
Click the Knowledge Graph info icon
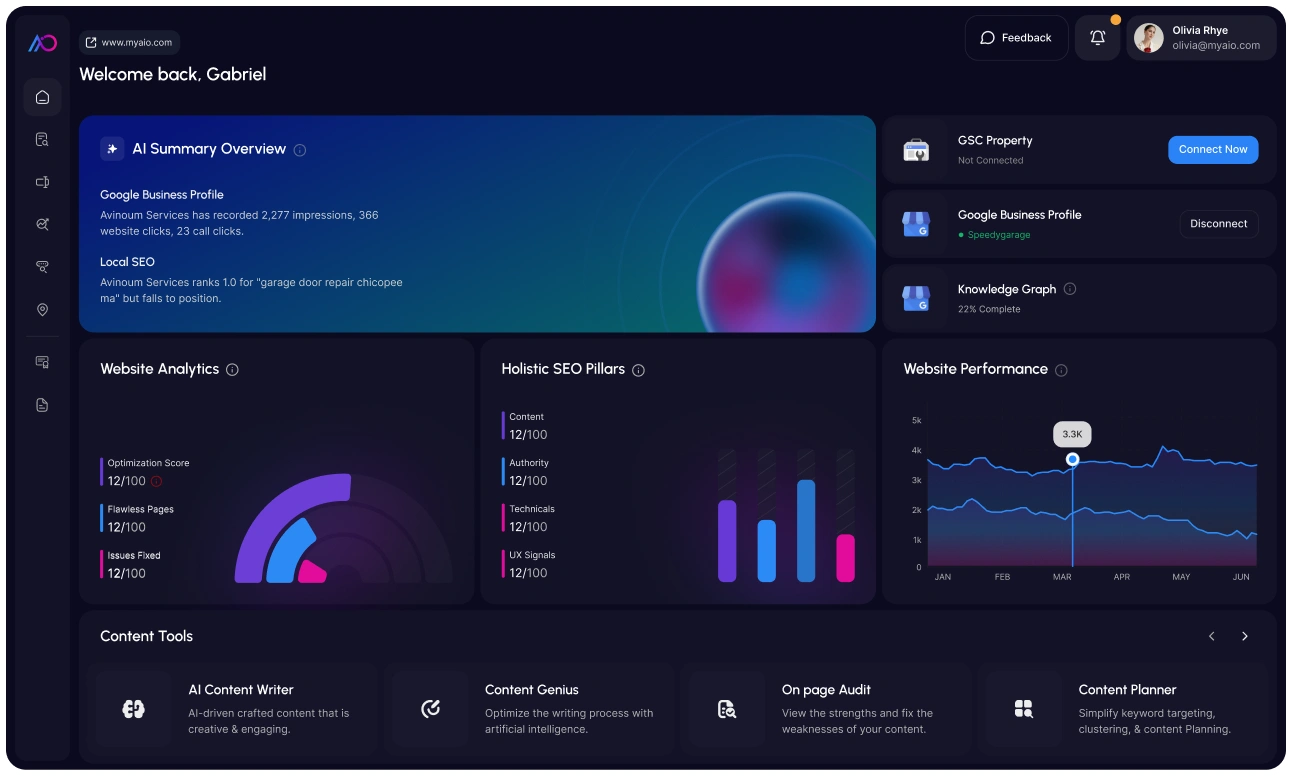click(x=1070, y=289)
